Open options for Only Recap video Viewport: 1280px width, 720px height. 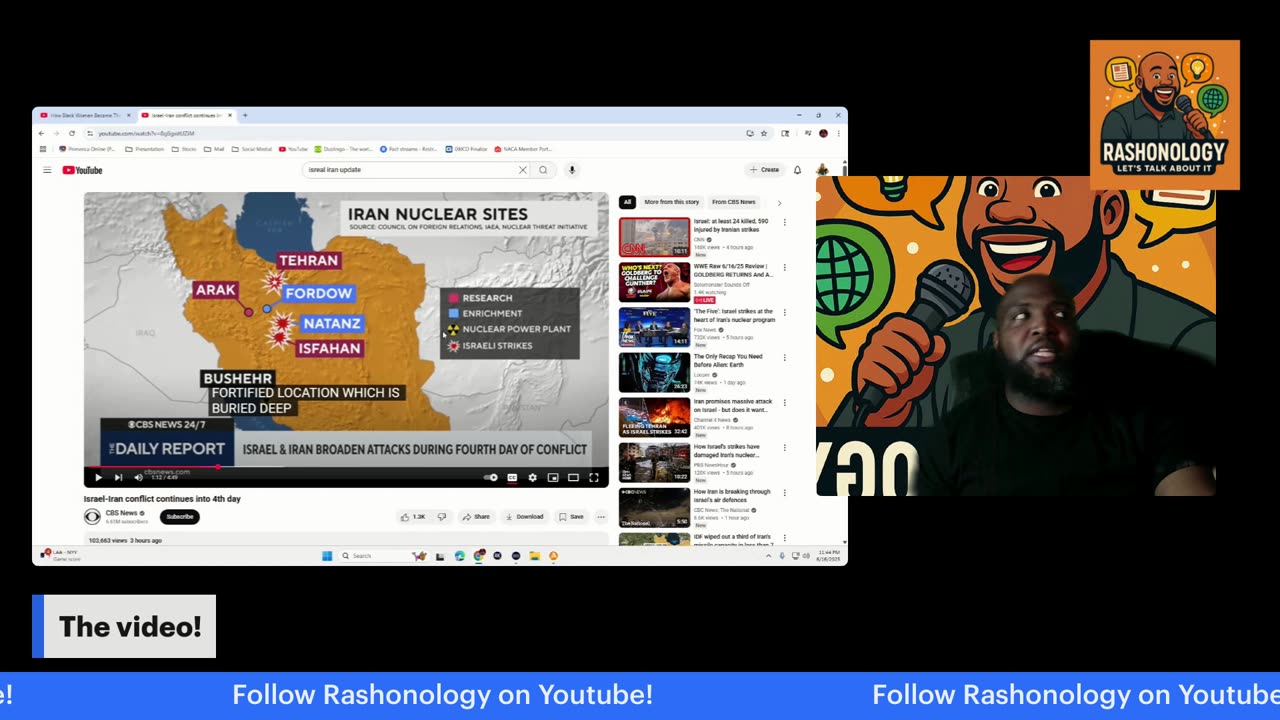[x=784, y=357]
